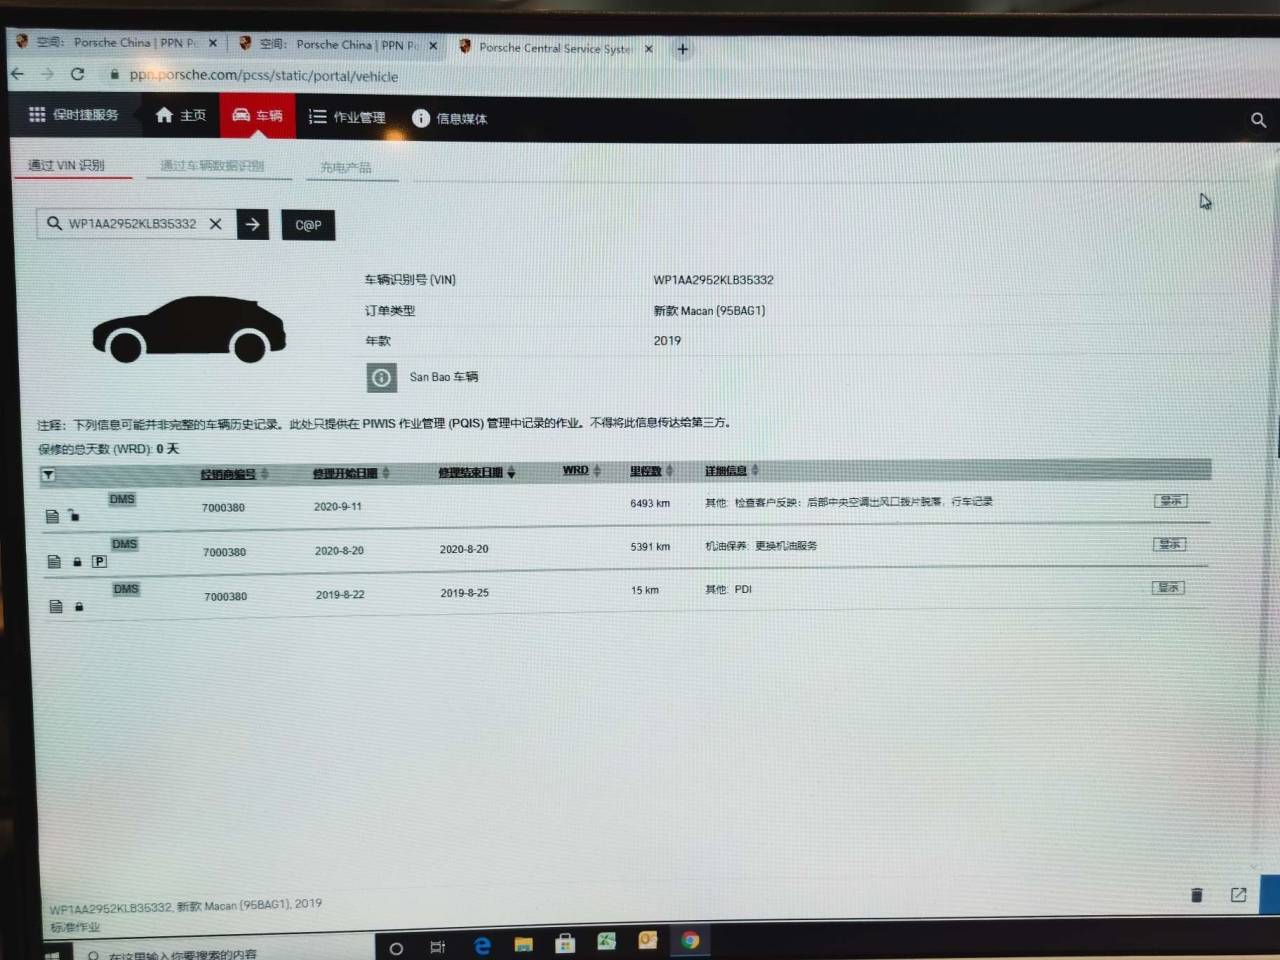Image resolution: width=1280 pixels, height=960 pixels.
Task: Click the vehicle silhouette image
Action: (189, 329)
